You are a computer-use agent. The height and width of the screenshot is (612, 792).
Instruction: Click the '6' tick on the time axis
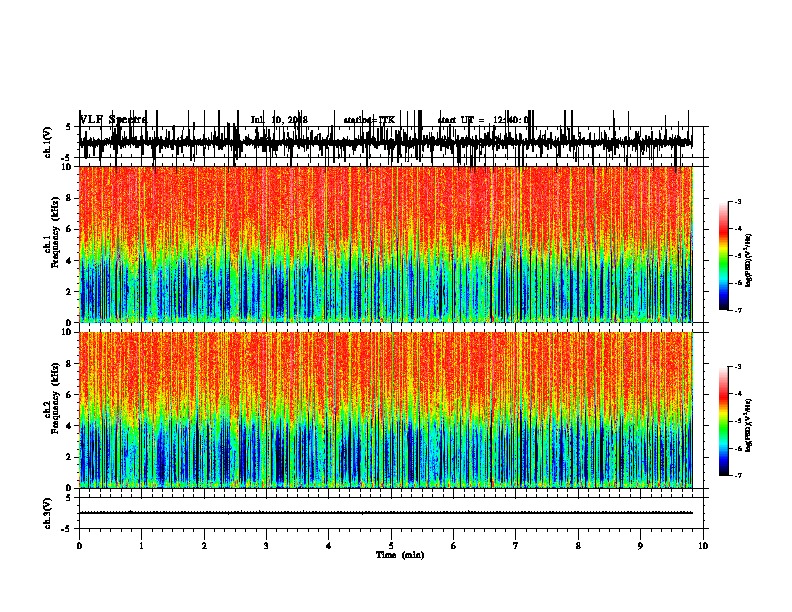coord(454,546)
